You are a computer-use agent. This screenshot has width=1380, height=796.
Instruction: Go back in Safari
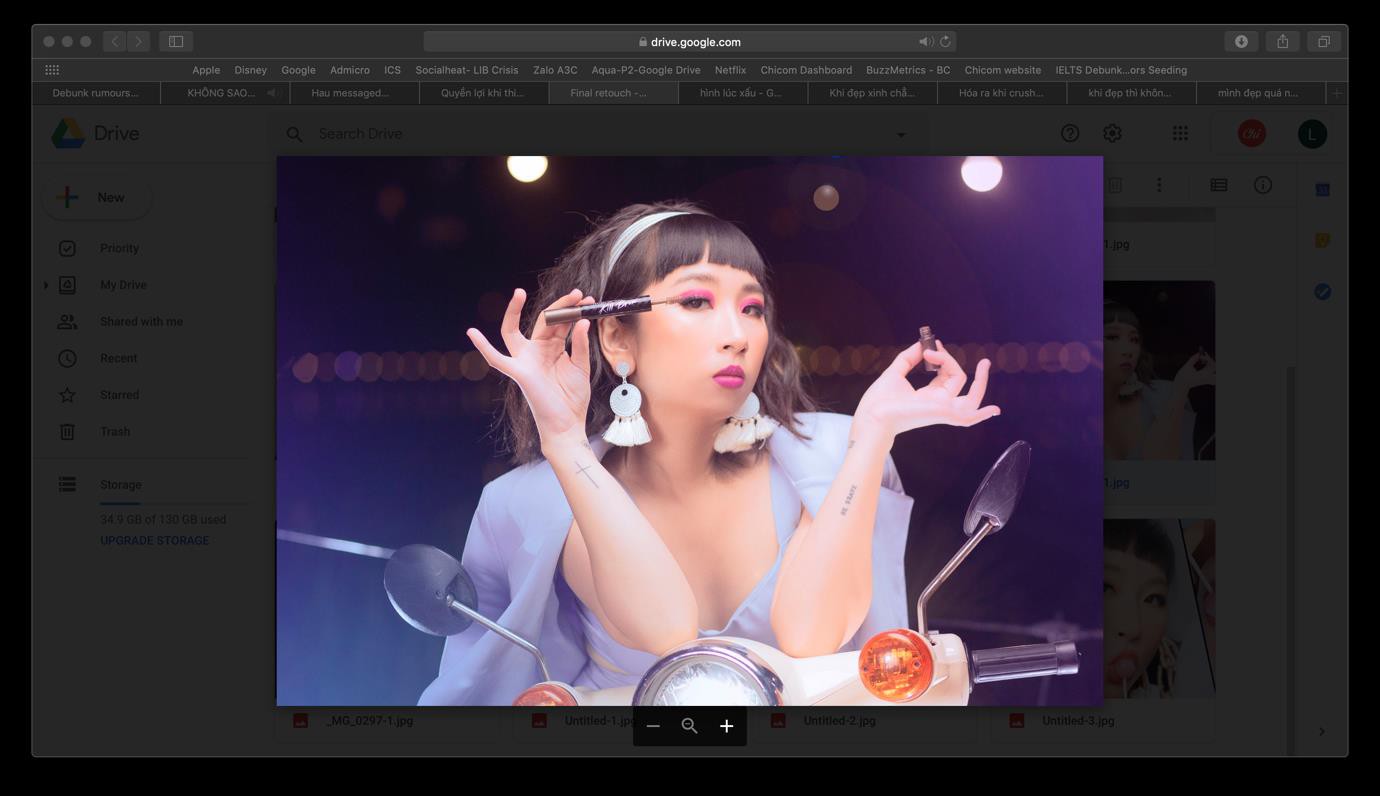(x=114, y=41)
